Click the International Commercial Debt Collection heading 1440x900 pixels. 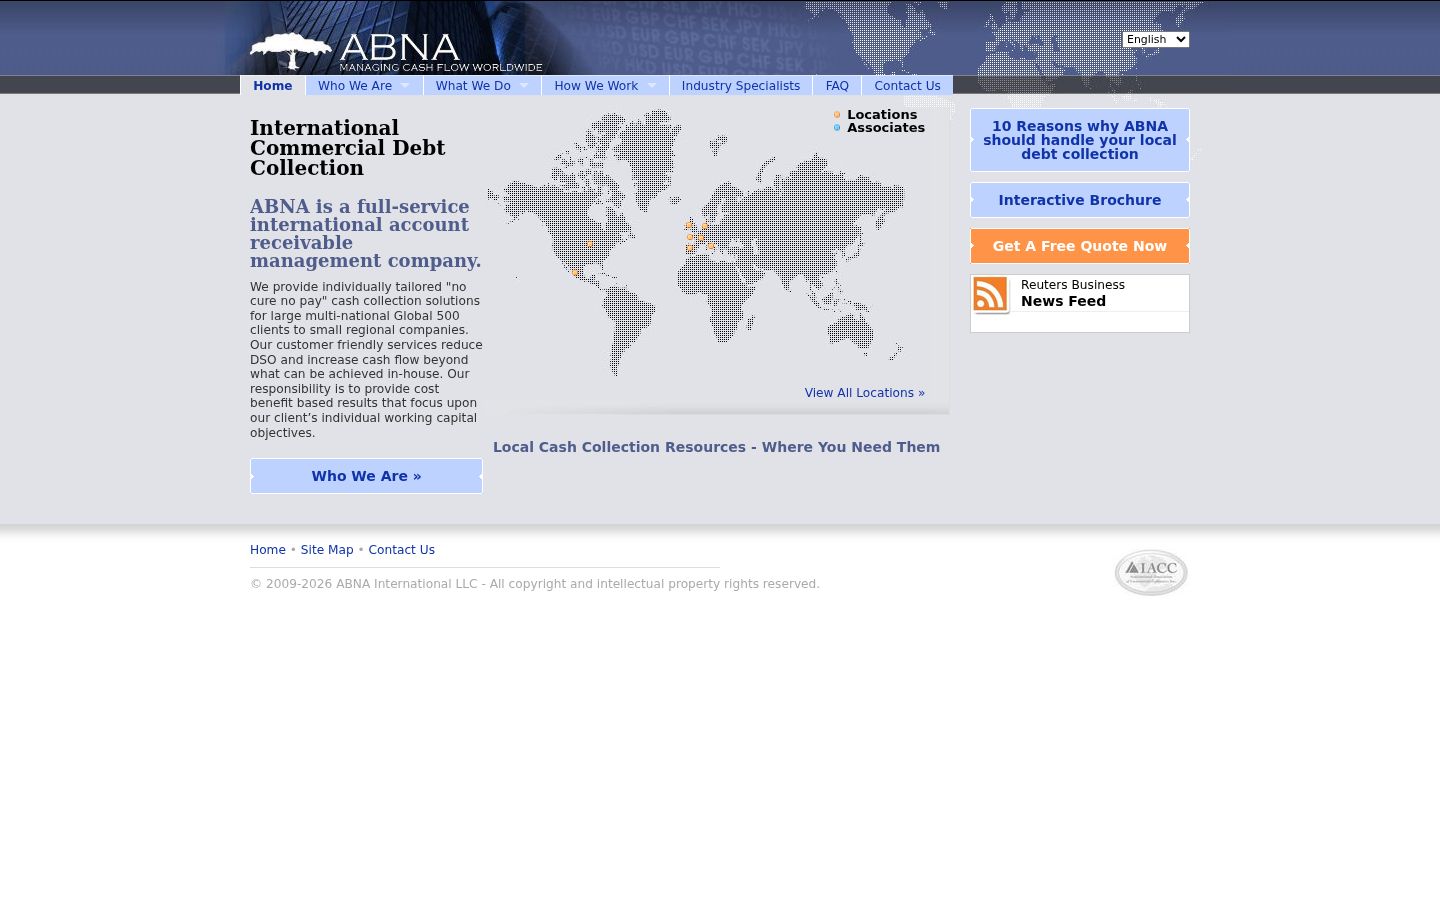pos(348,148)
